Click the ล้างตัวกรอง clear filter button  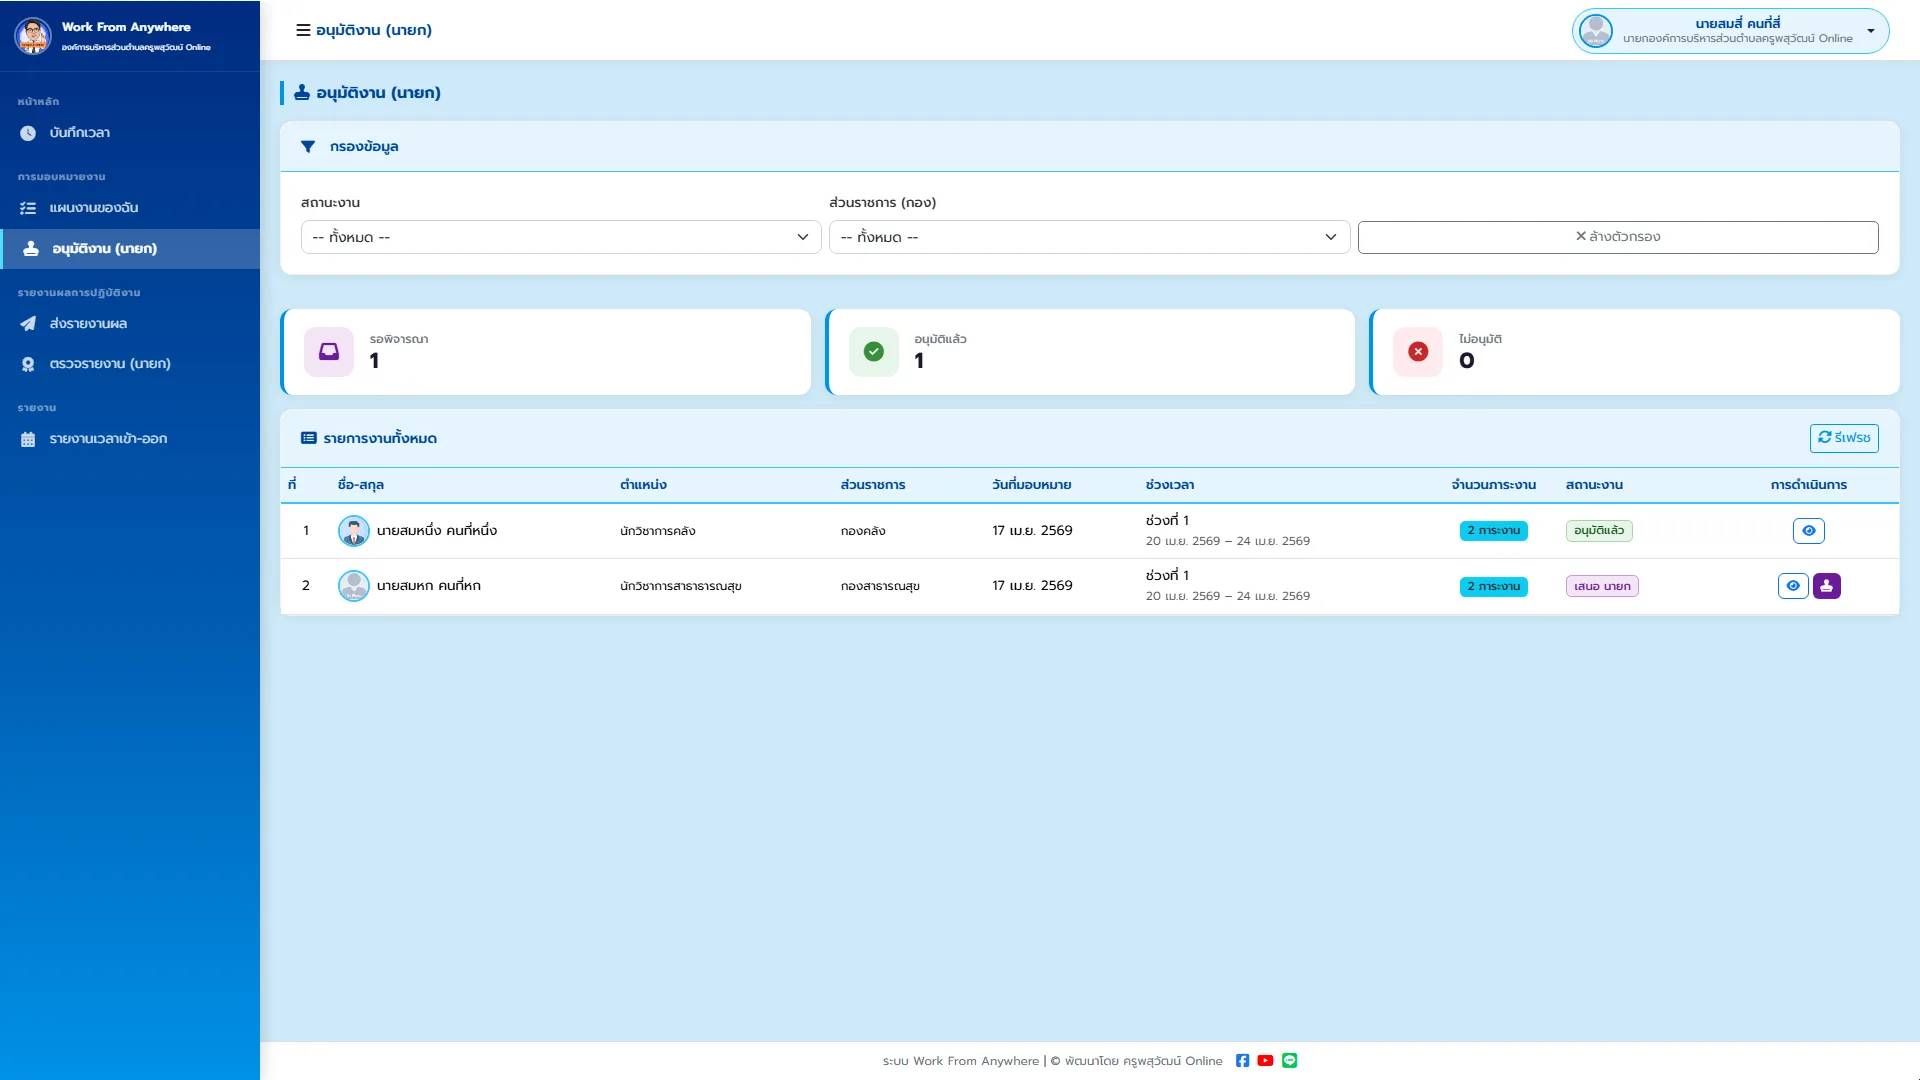1618,237
